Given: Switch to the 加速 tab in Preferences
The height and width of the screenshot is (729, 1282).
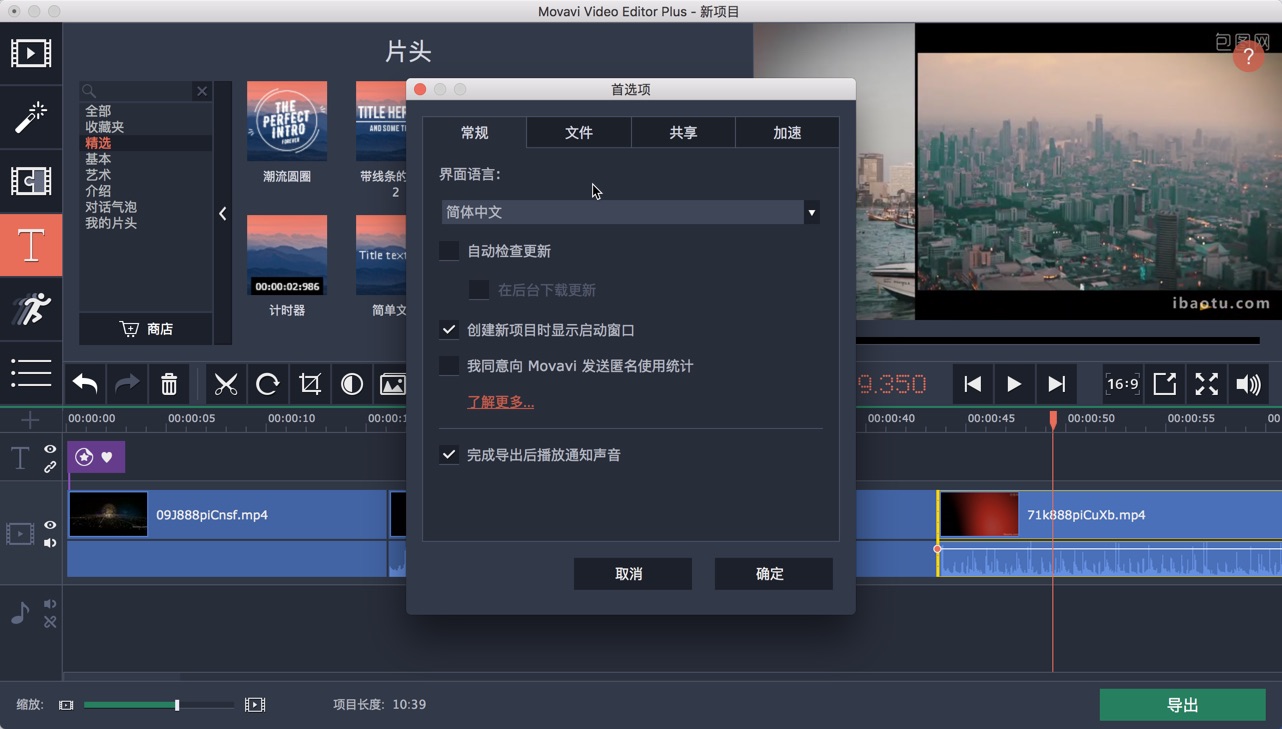Looking at the screenshot, I should pyautogui.click(x=787, y=131).
